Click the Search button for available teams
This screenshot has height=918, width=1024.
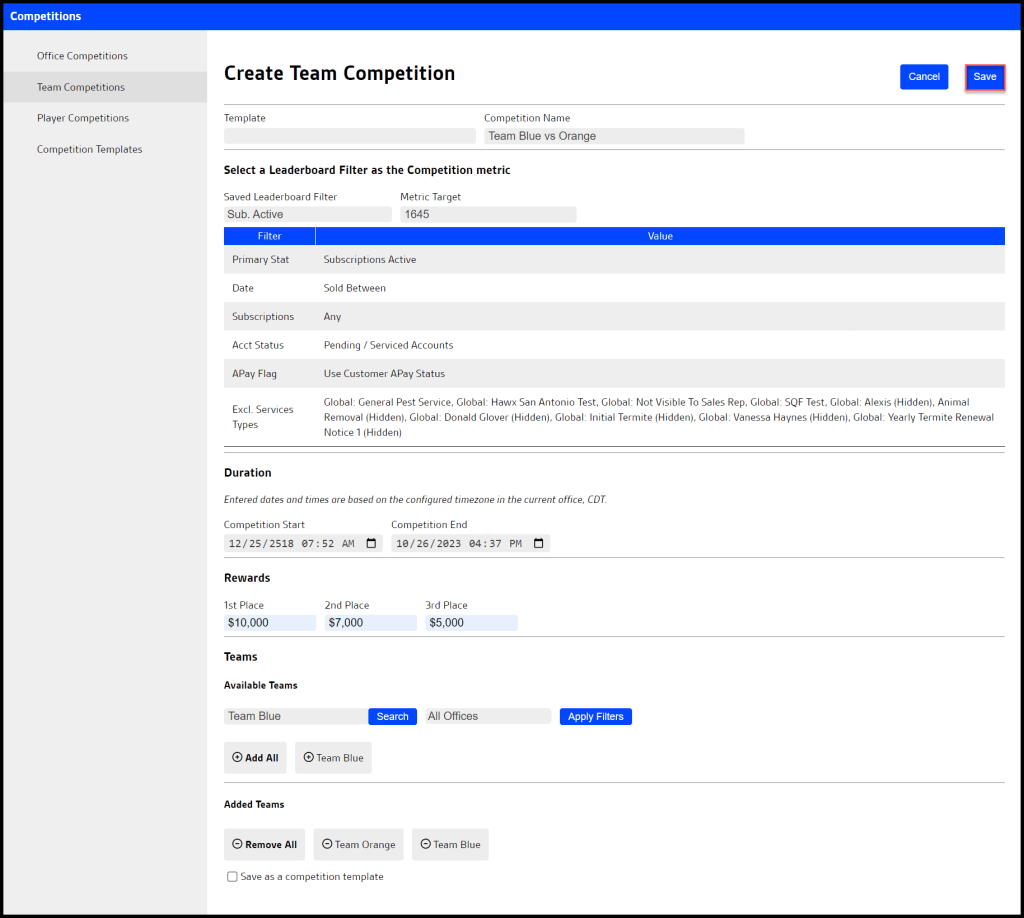(x=392, y=716)
